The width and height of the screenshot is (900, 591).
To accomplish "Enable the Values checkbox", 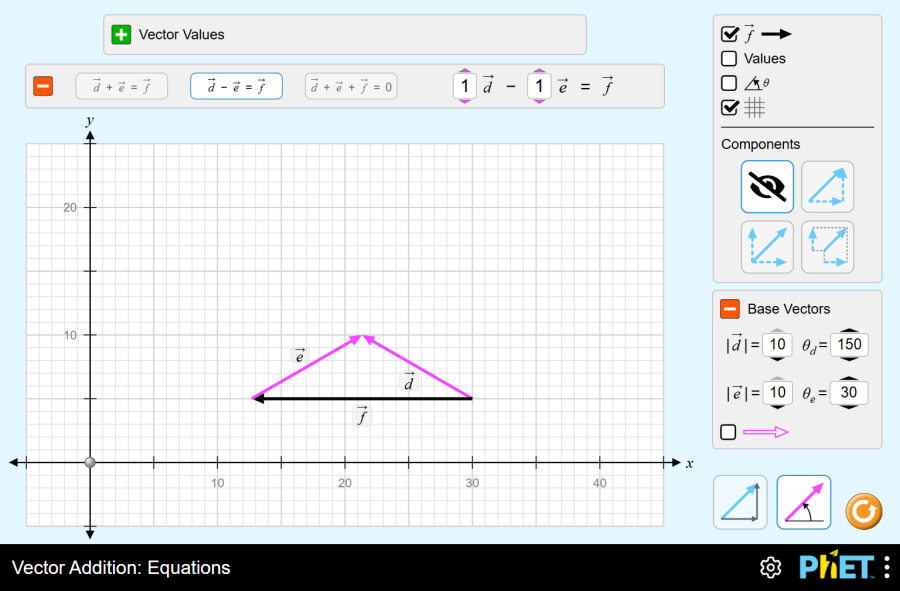I will tap(730, 59).
